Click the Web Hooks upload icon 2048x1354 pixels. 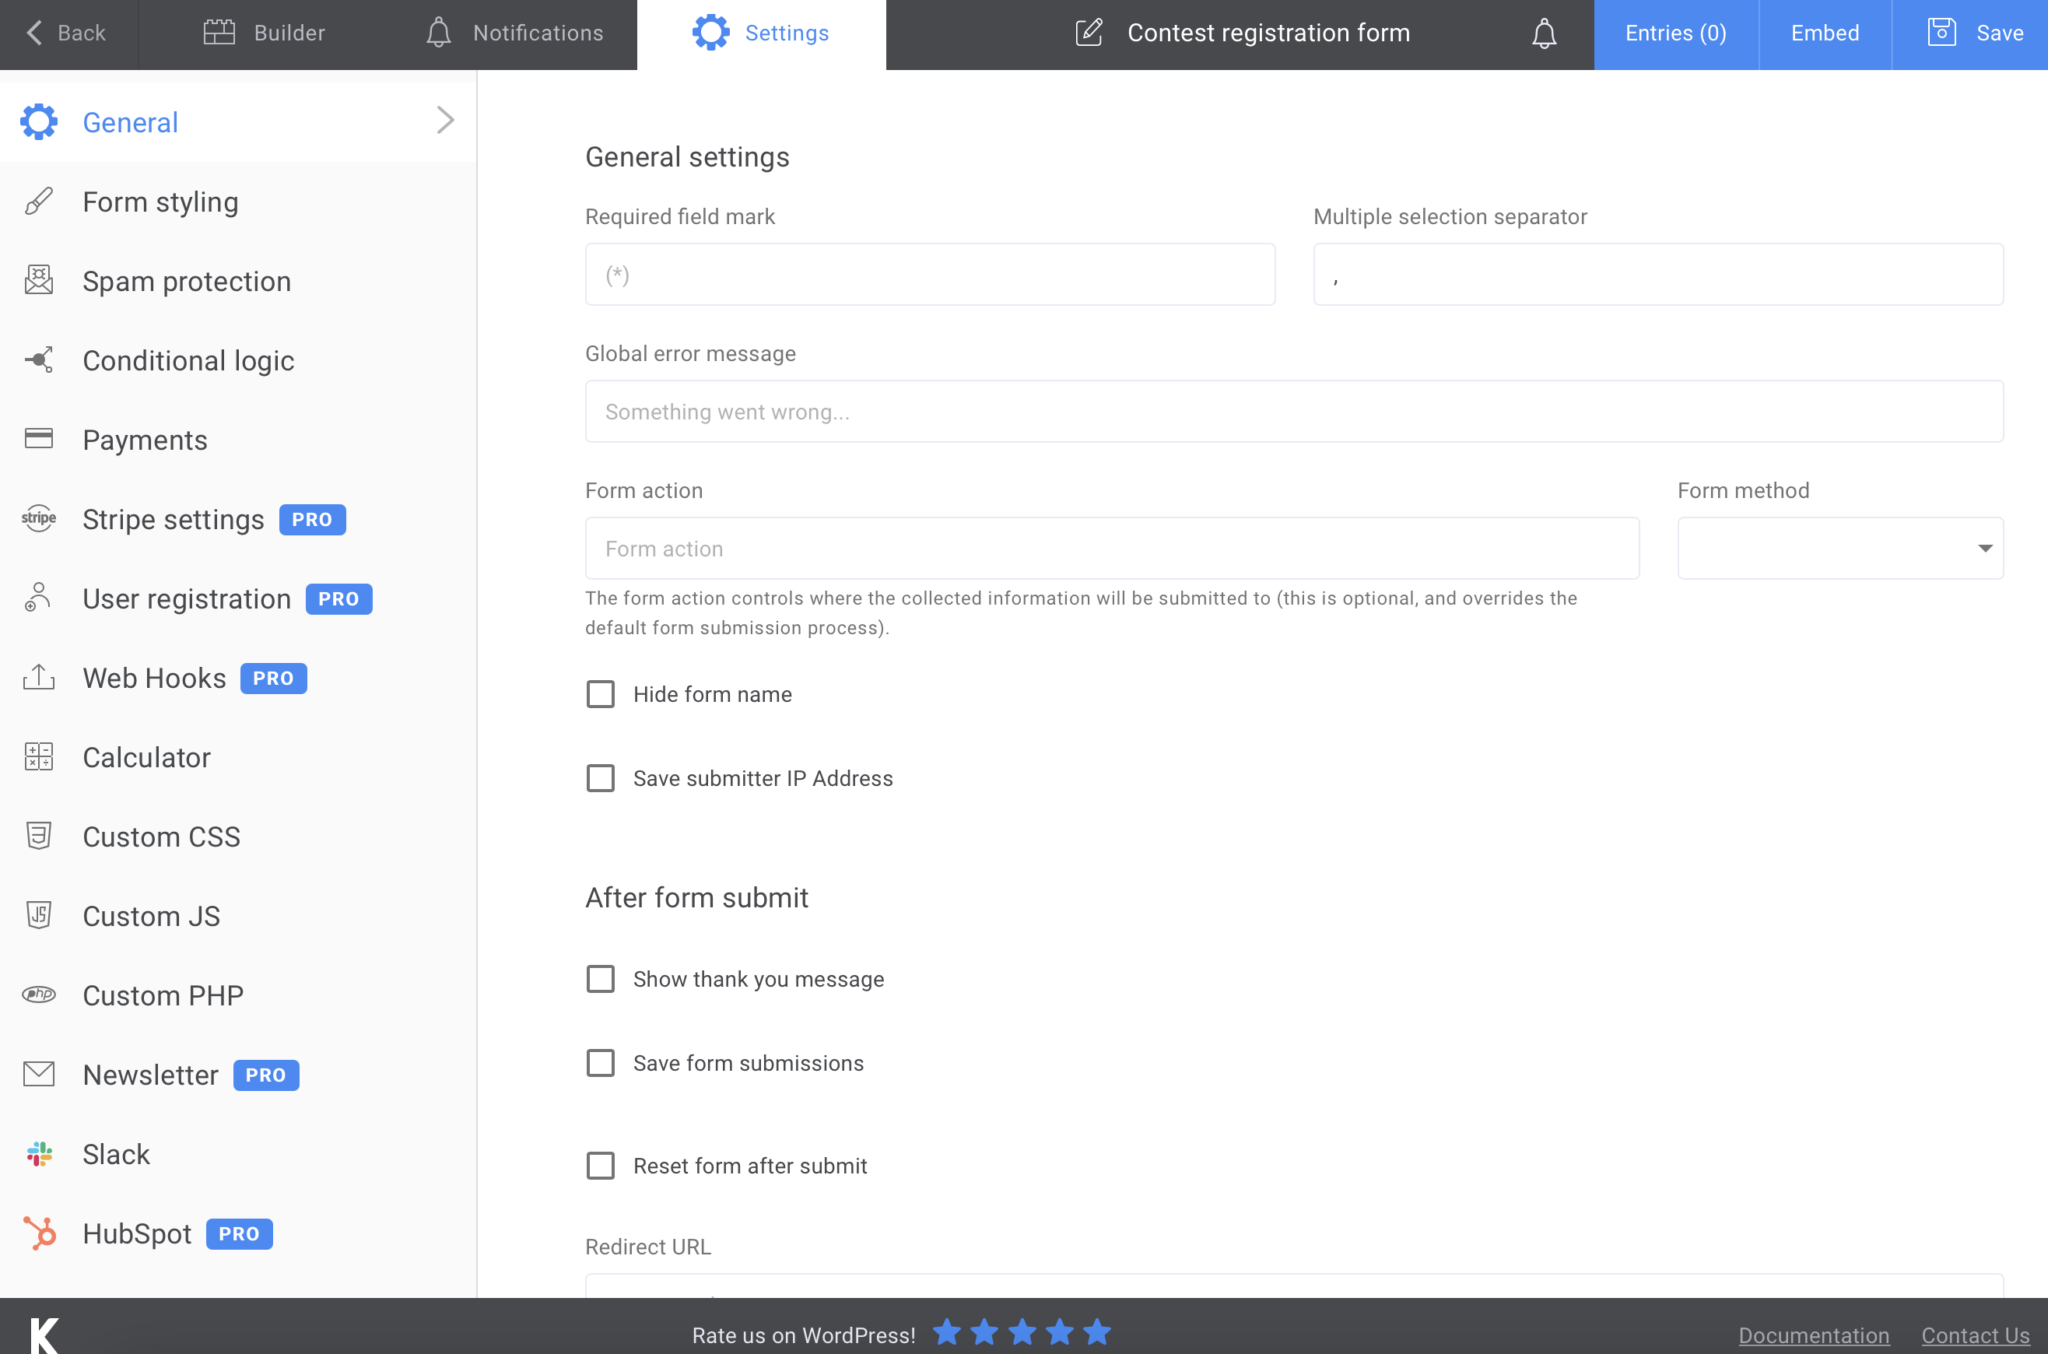pos(37,678)
